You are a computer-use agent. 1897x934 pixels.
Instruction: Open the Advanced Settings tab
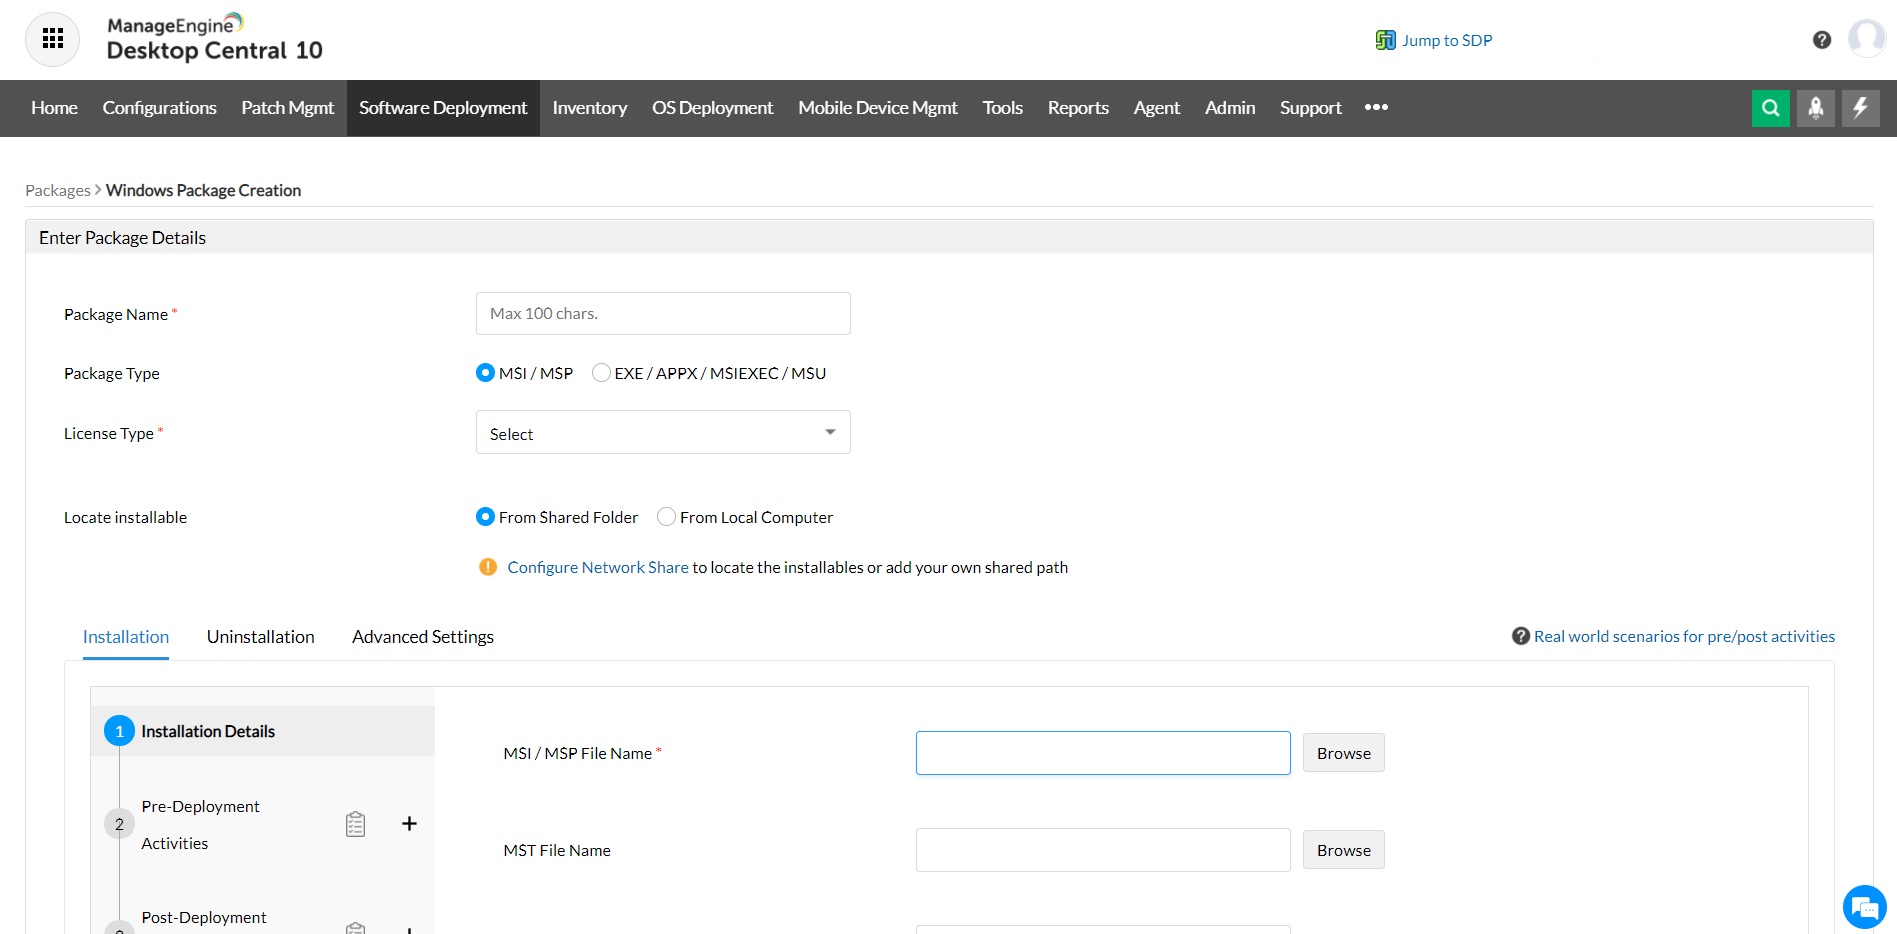pyautogui.click(x=422, y=637)
